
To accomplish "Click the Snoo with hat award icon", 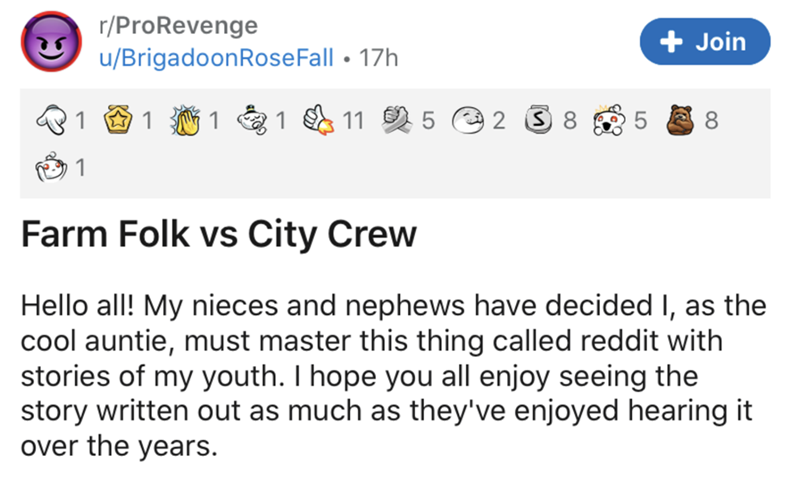I will (256, 123).
